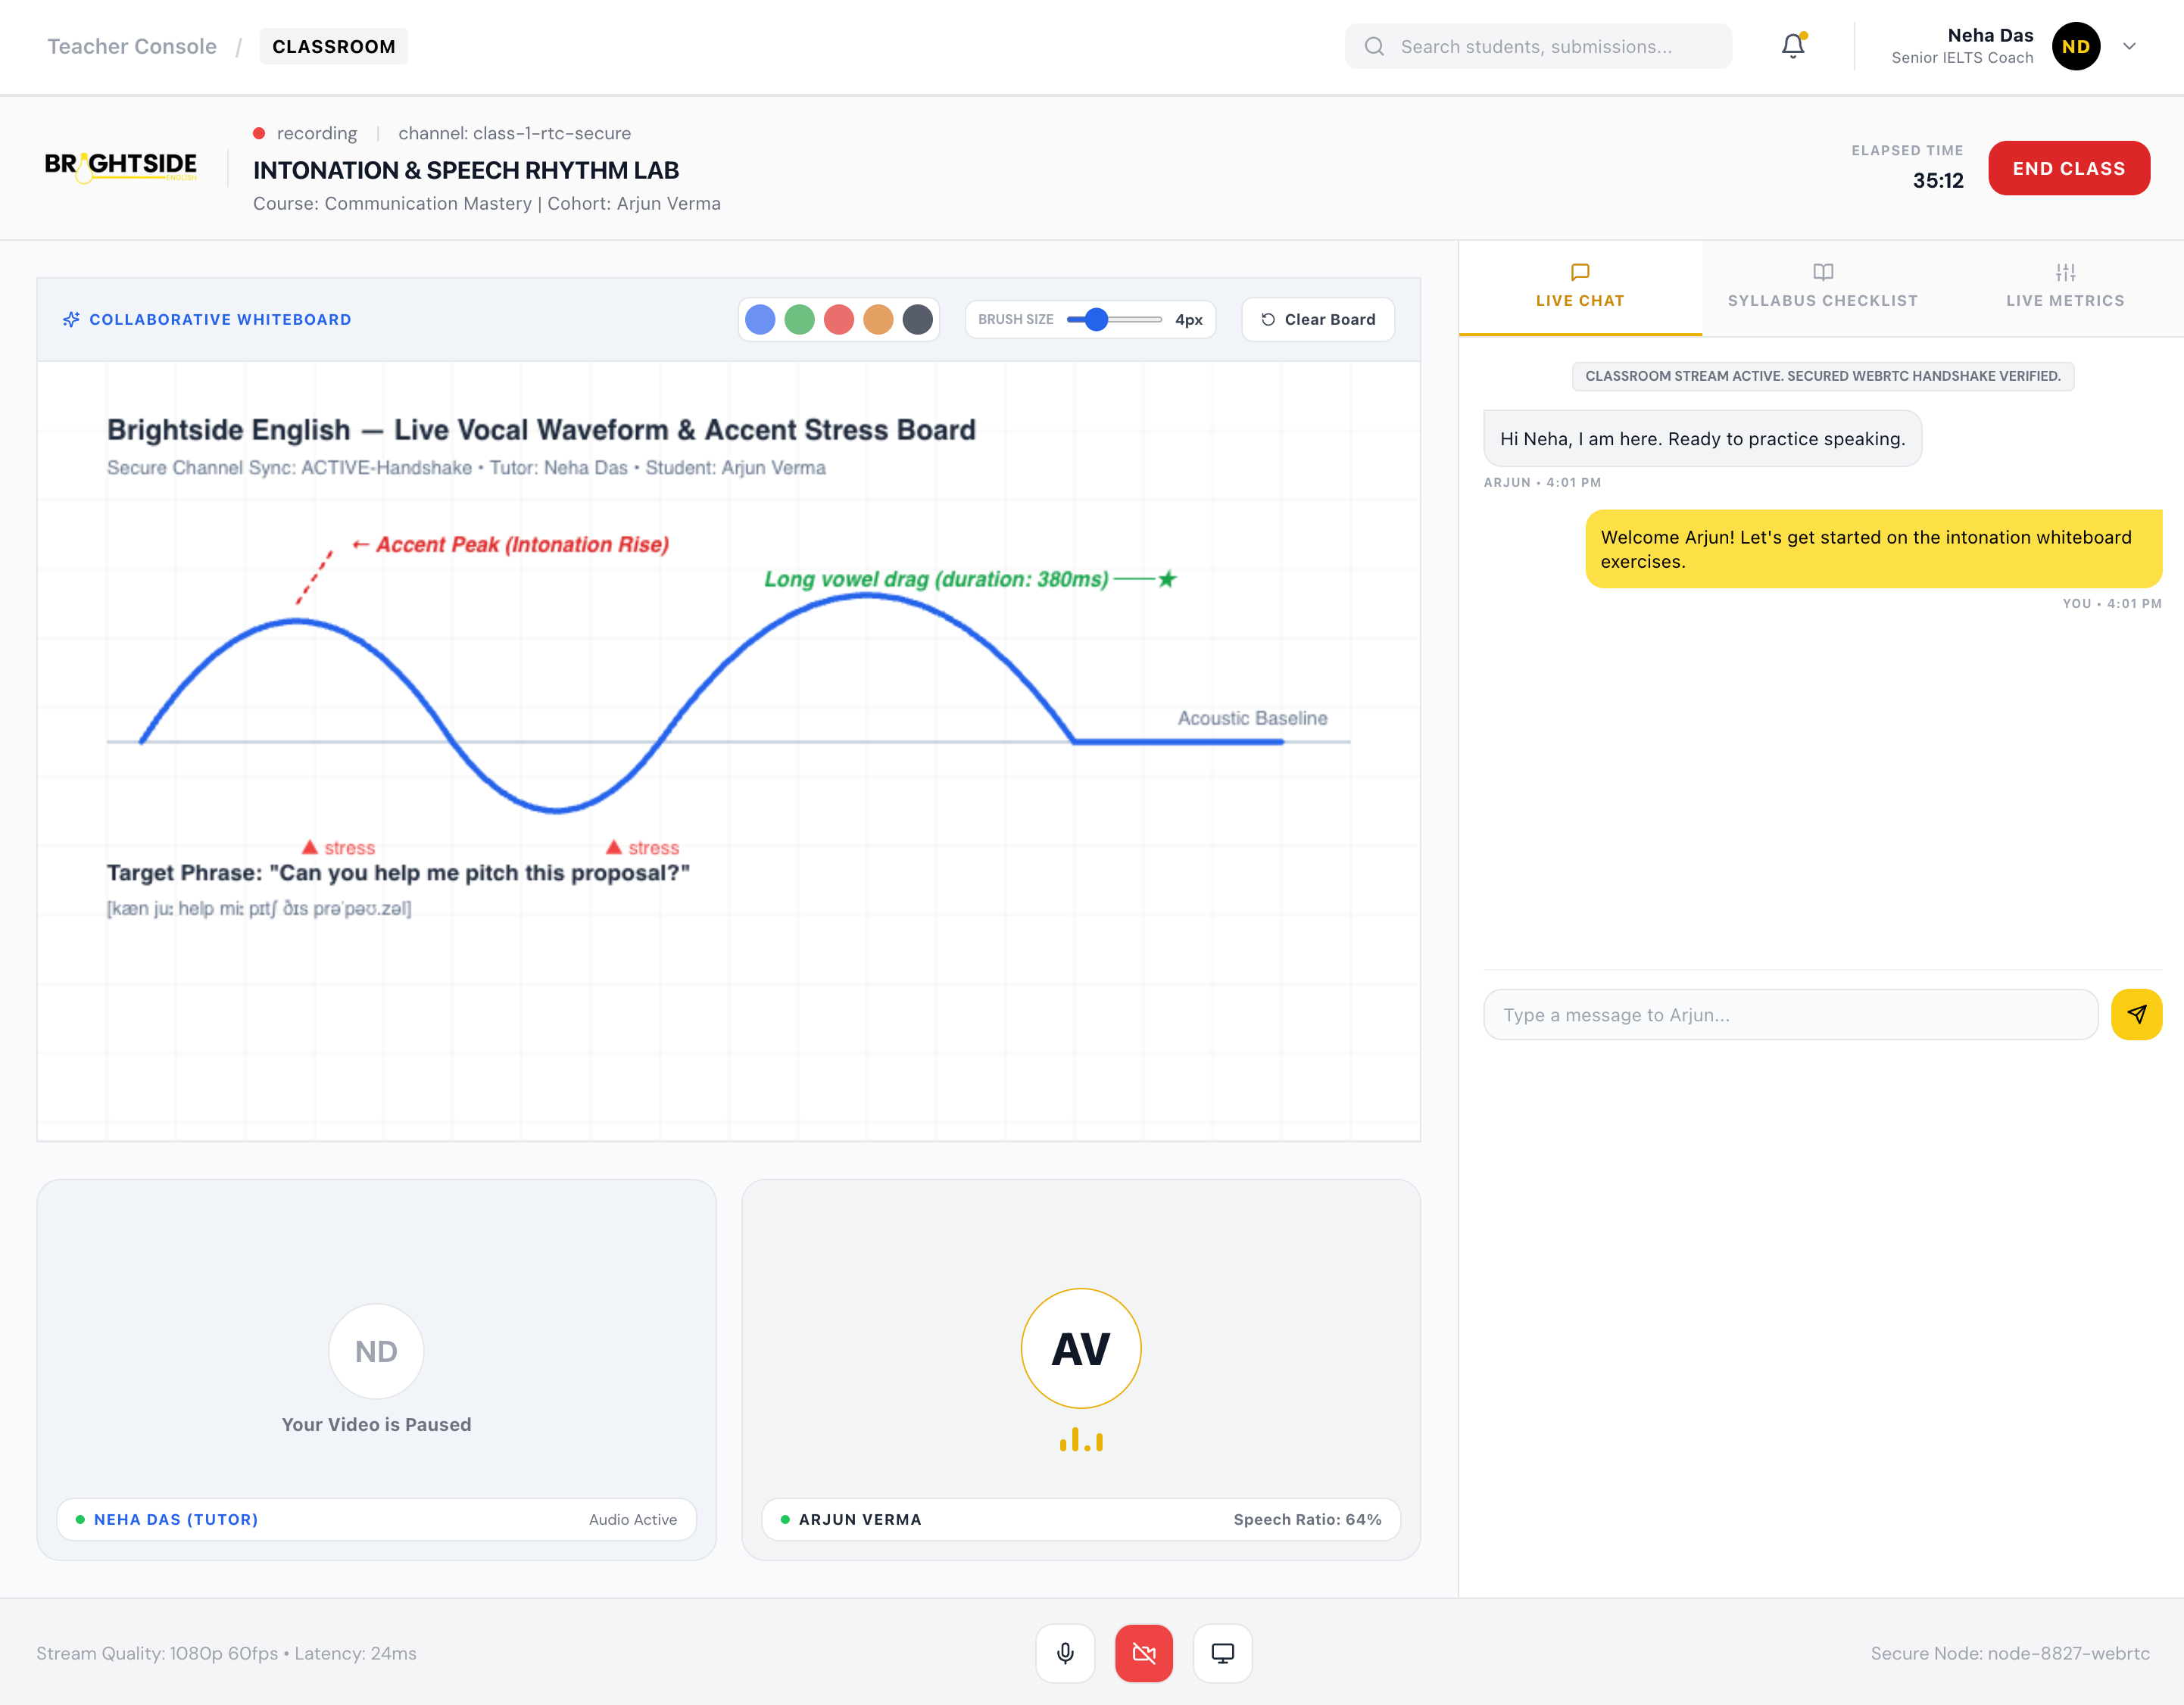Select the blue brush color

(760, 319)
